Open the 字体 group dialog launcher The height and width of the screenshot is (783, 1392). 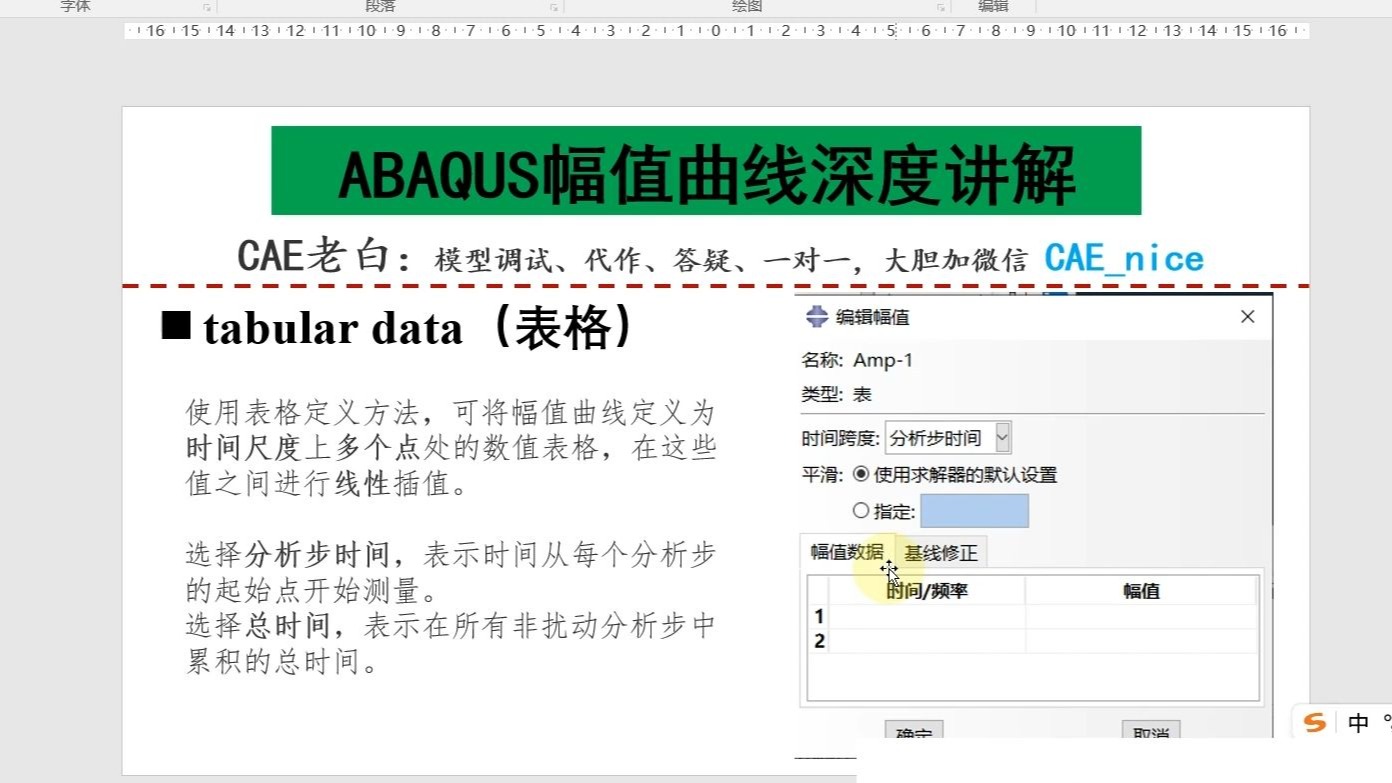click(x=207, y=7)
